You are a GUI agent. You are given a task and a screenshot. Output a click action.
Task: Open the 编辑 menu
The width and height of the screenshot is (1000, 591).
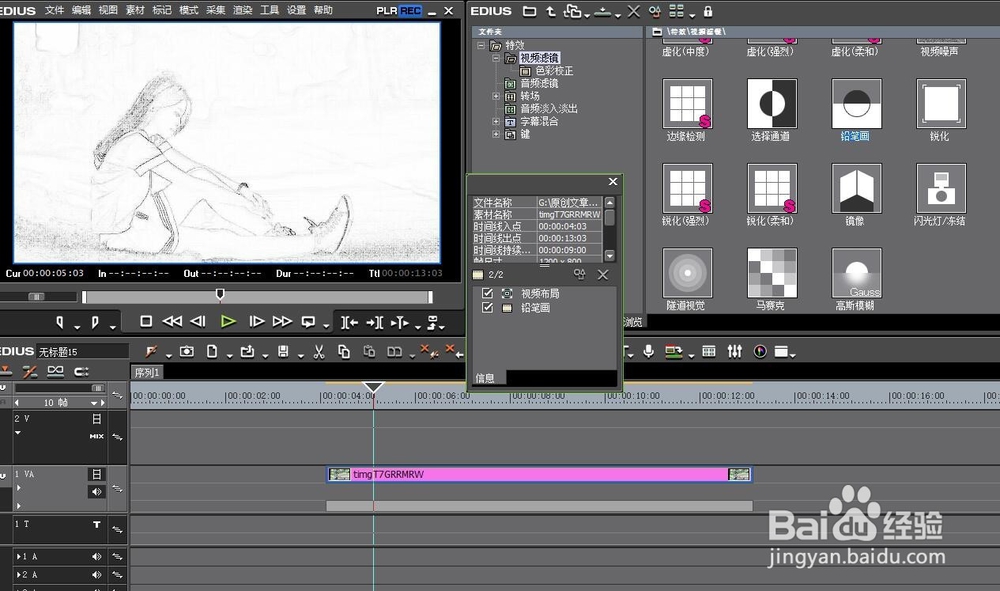pyautogui.click(x=81, y=10)
